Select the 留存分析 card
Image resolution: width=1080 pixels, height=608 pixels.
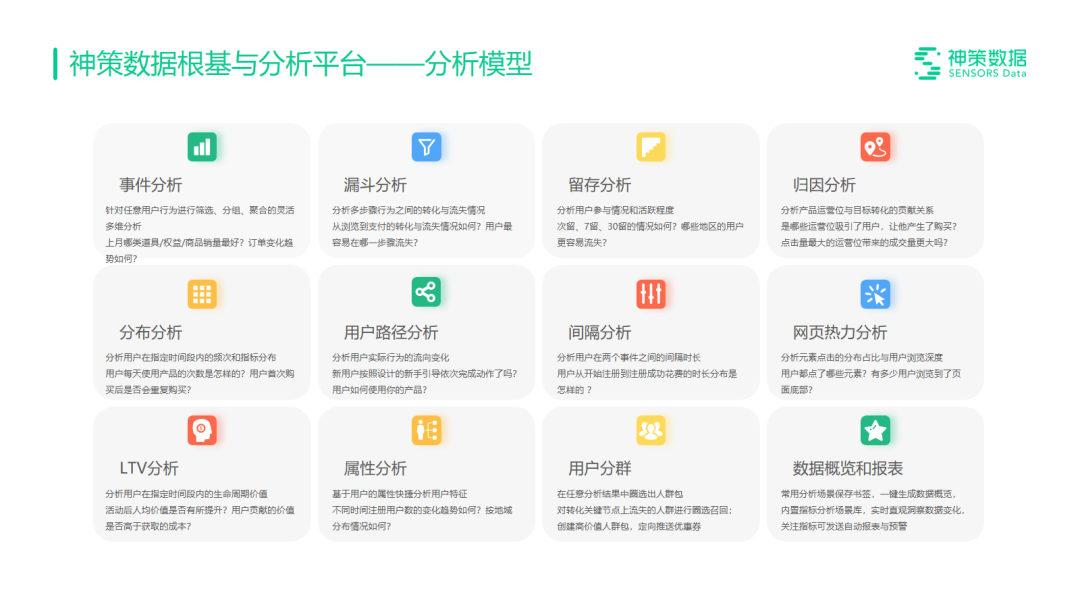coord(651,190)
